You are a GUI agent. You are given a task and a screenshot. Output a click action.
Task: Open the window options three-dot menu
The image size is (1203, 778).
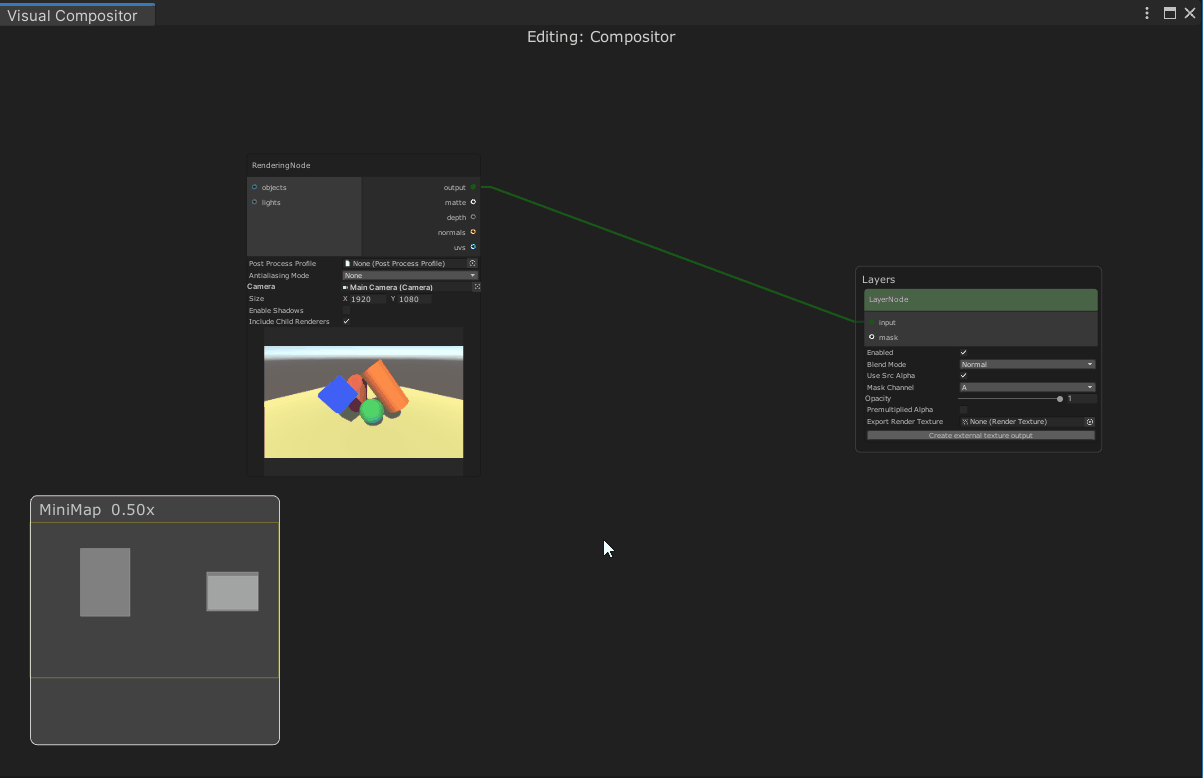[x=1146, y=13]
